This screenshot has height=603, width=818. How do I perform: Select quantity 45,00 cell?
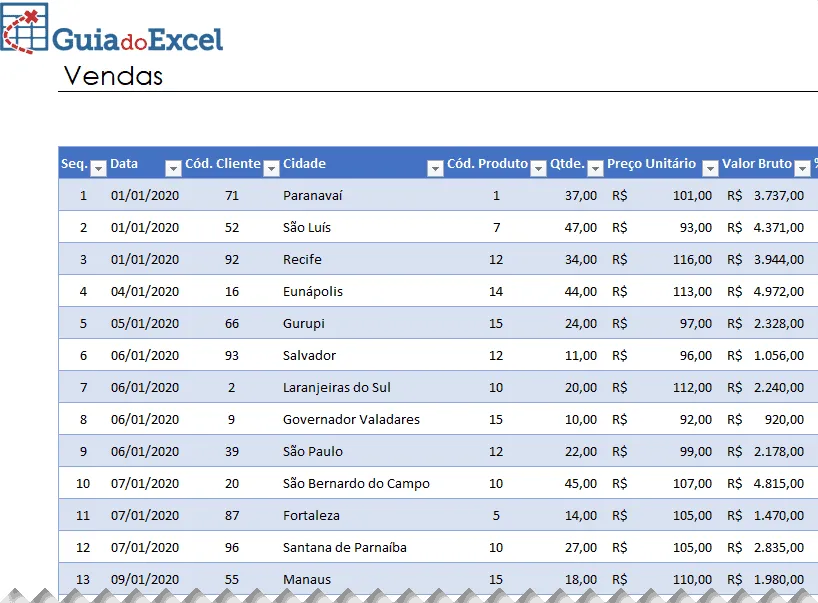click(x=576, y=483)
